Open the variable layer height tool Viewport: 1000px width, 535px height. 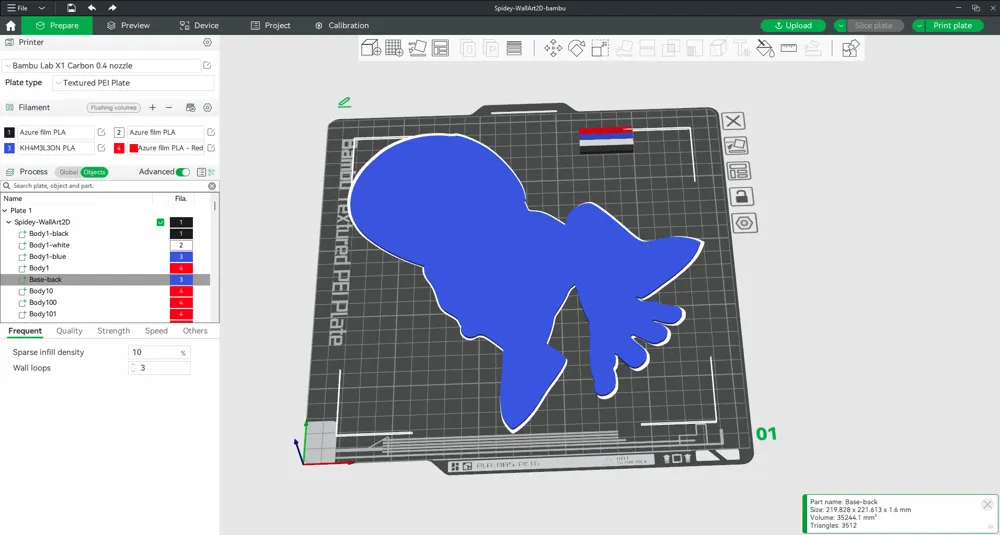(x=514, y=48)
